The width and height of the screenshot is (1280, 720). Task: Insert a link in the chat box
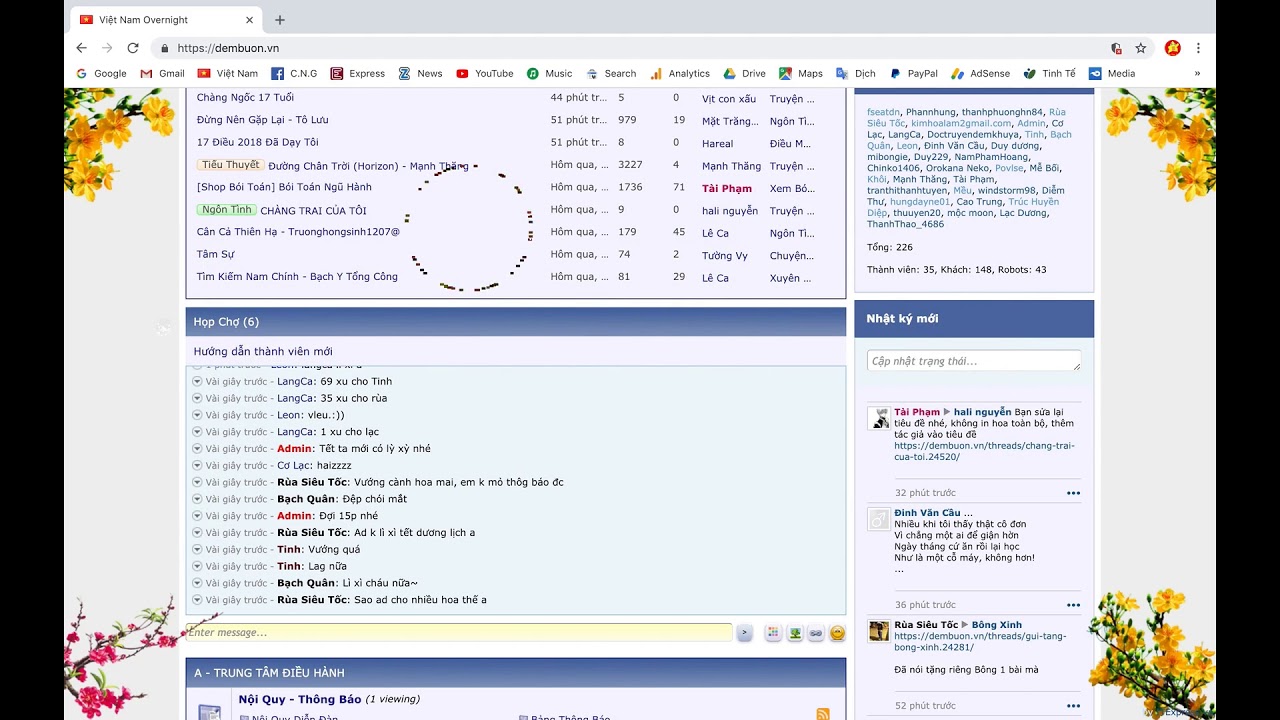pyautogui.click(x=816, y=633)
